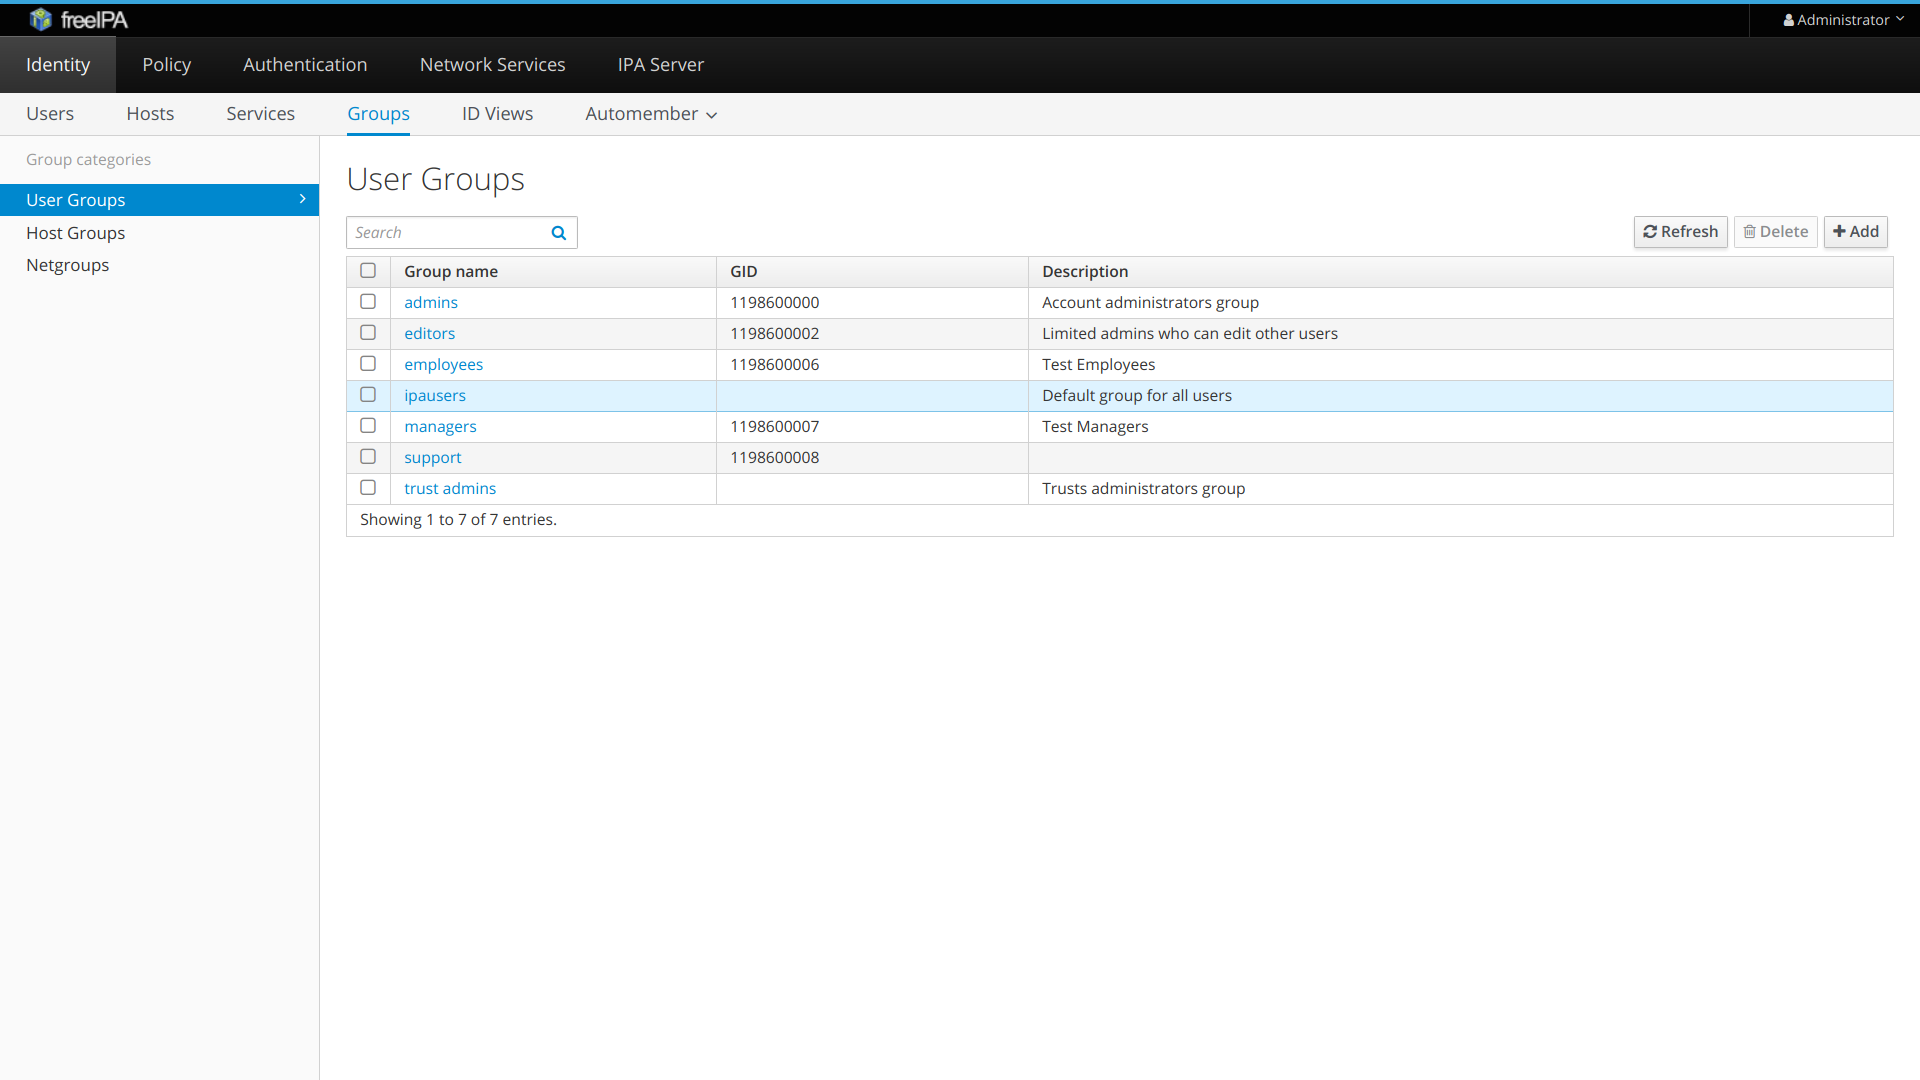The width and height of the screenshot is (1920, 1080).
Task: Check the admins group checkbox
Action: [x=368, y=302]
